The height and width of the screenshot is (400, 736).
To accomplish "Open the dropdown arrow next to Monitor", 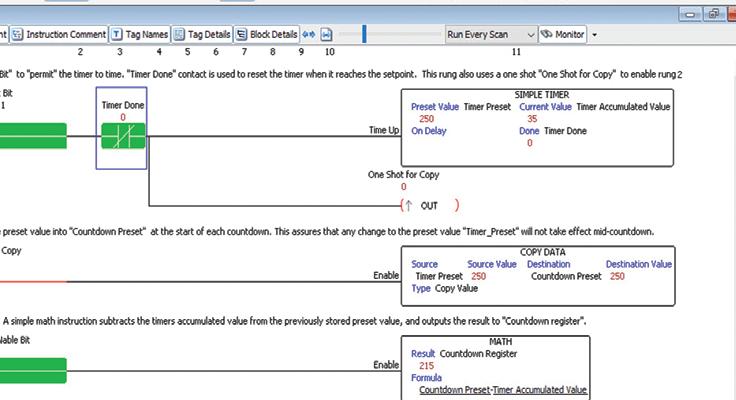I will 594,35.
